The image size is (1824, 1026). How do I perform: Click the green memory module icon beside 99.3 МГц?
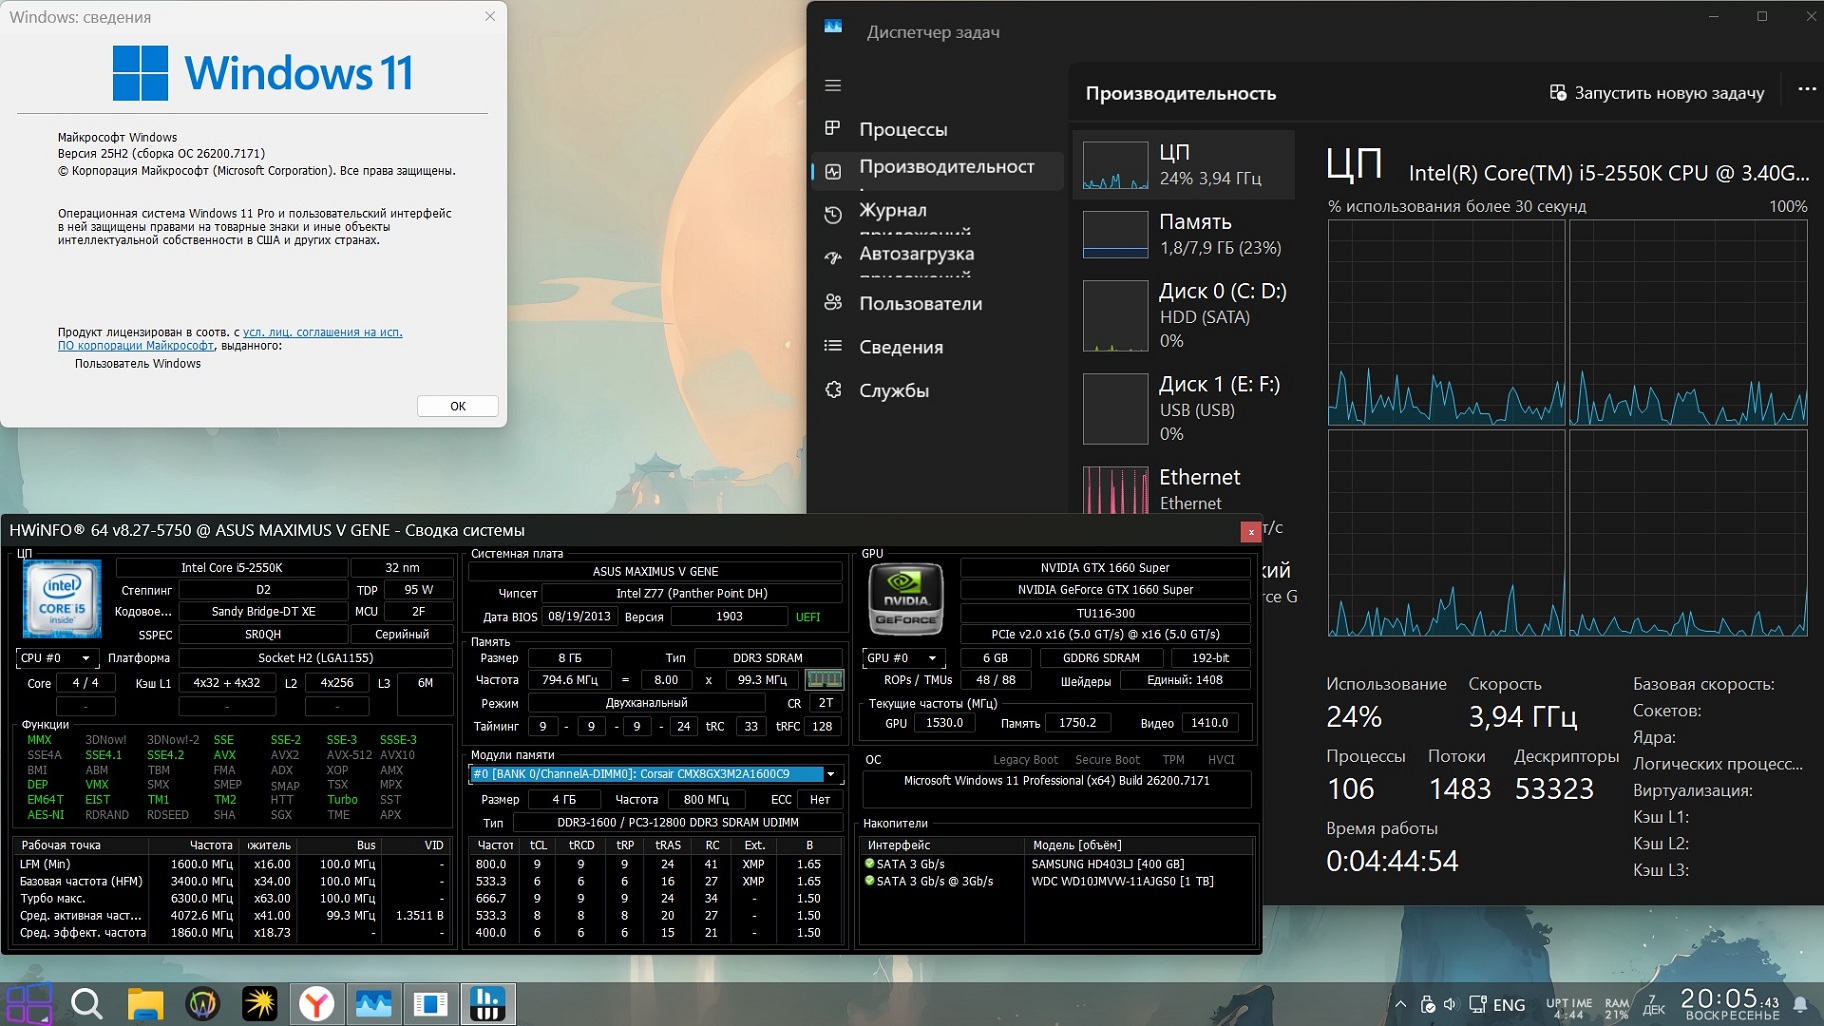824,680
